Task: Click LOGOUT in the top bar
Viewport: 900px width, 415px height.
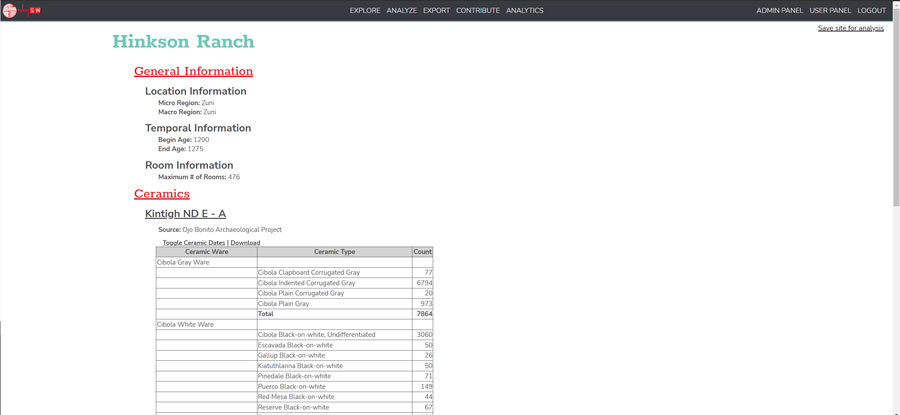Action: (871, 11)
